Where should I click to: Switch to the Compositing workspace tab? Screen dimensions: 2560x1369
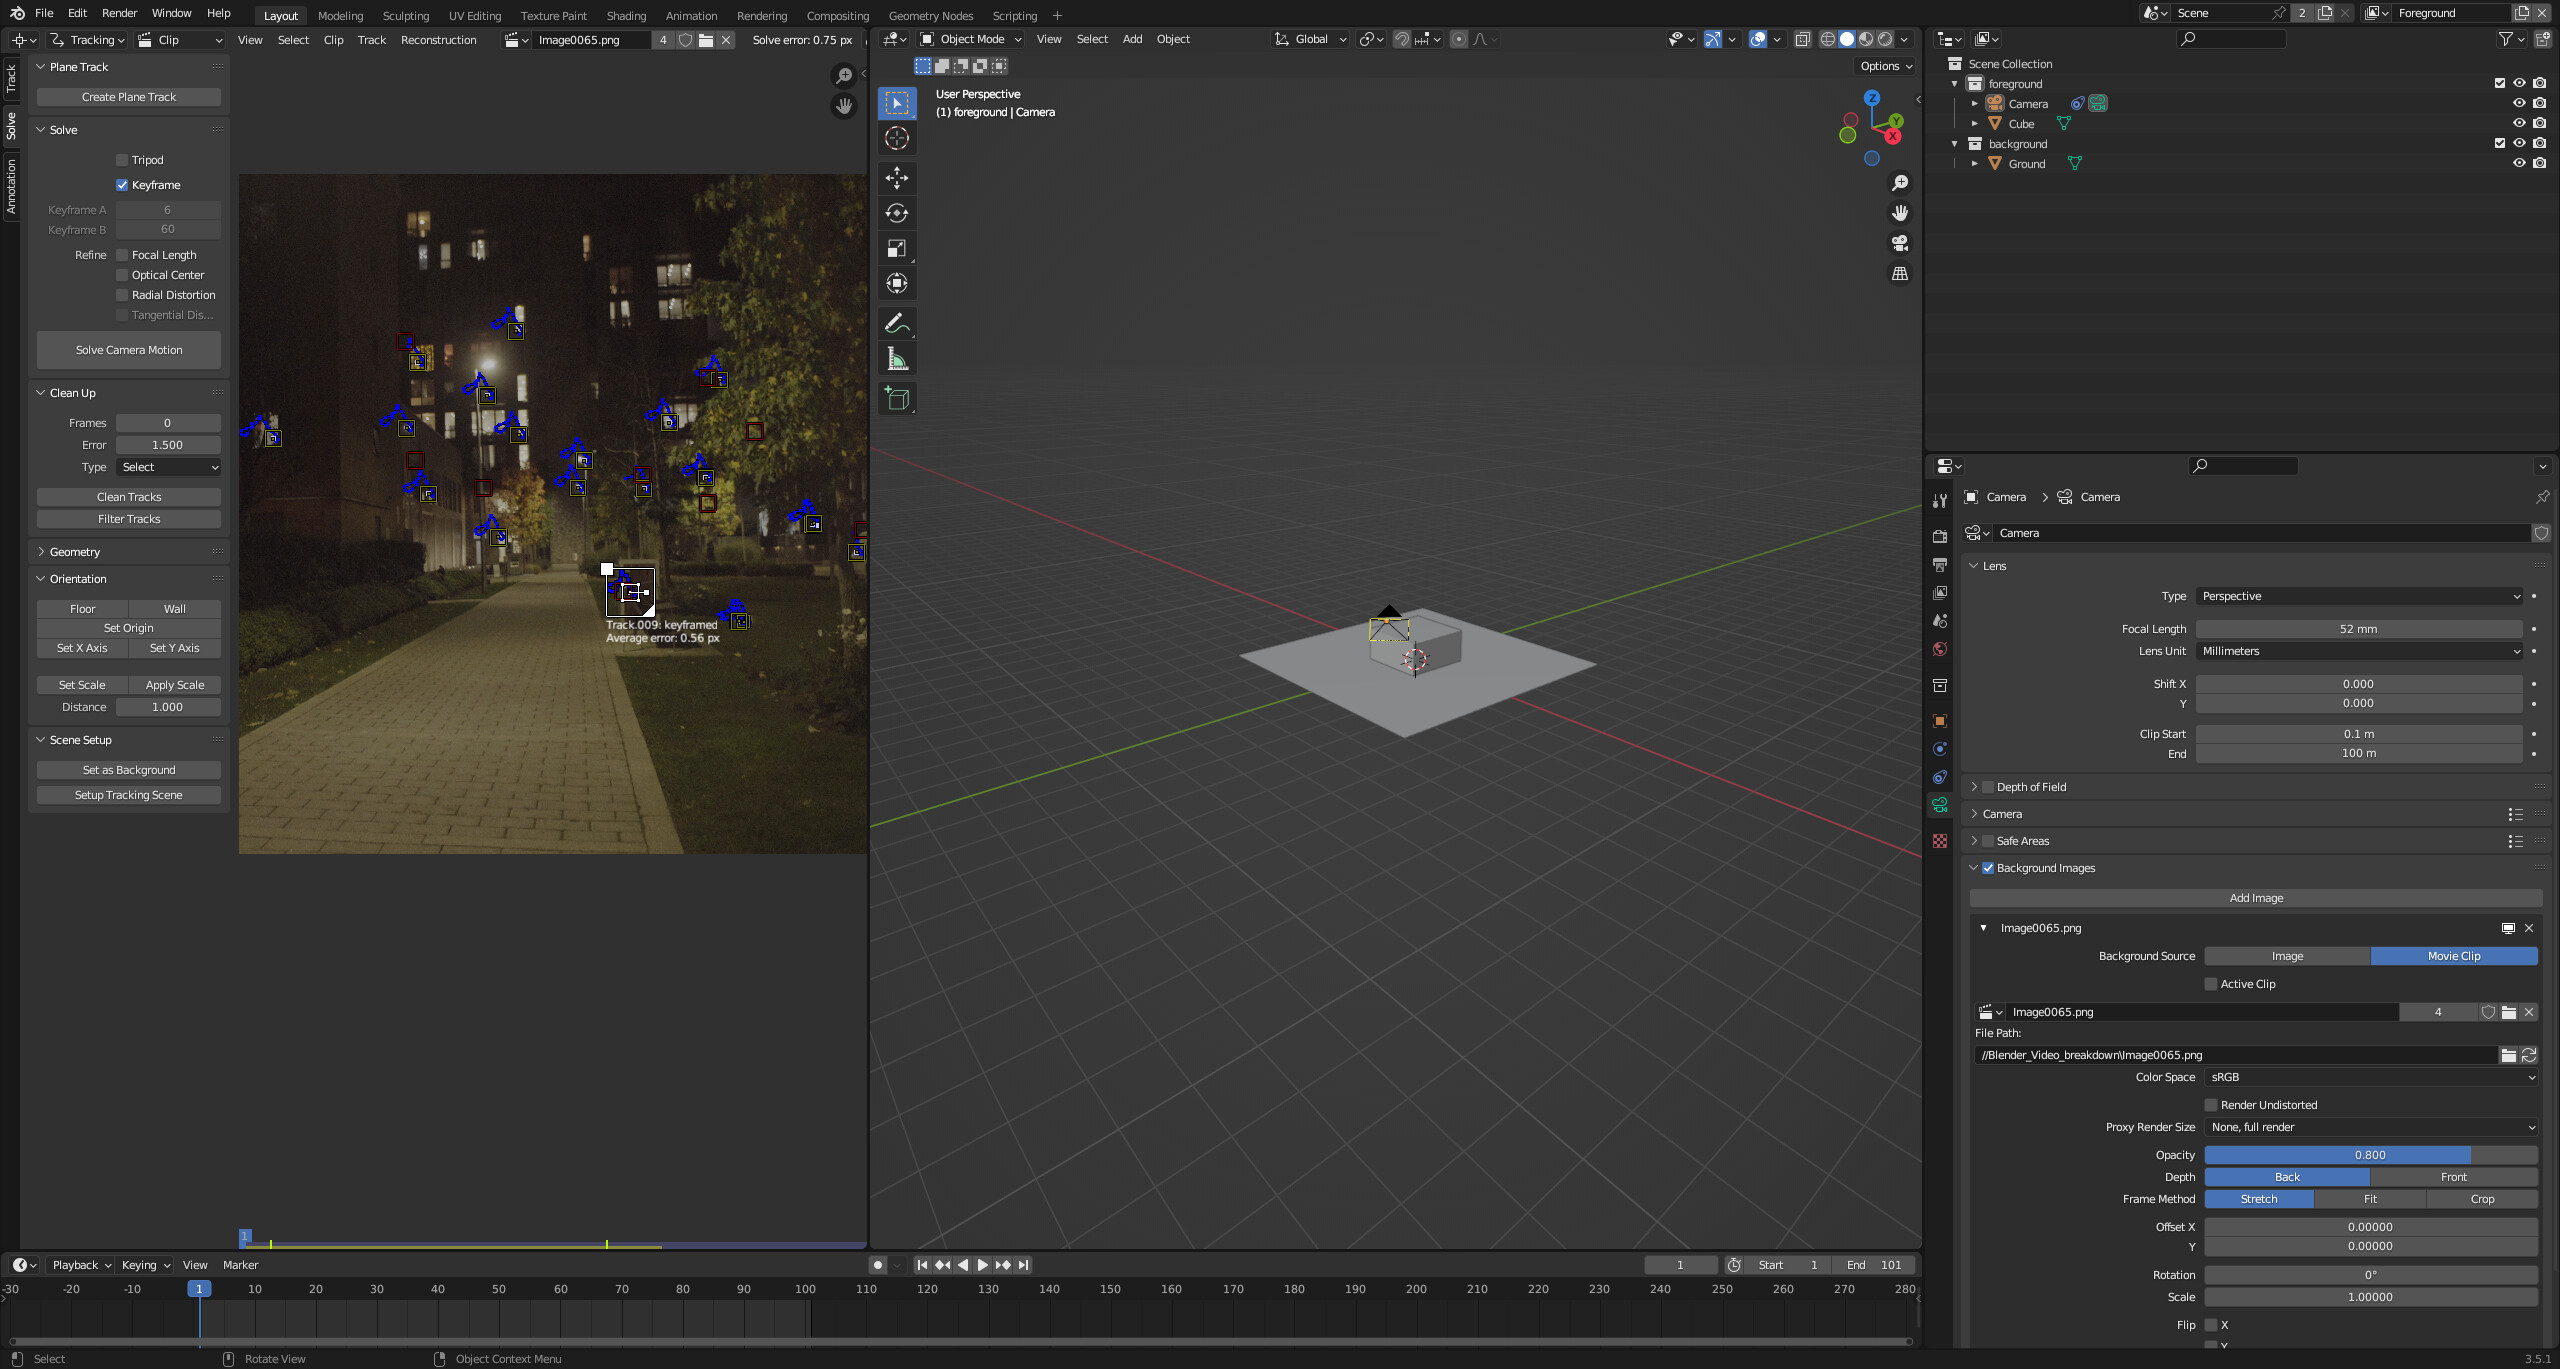tap(838, 15)
